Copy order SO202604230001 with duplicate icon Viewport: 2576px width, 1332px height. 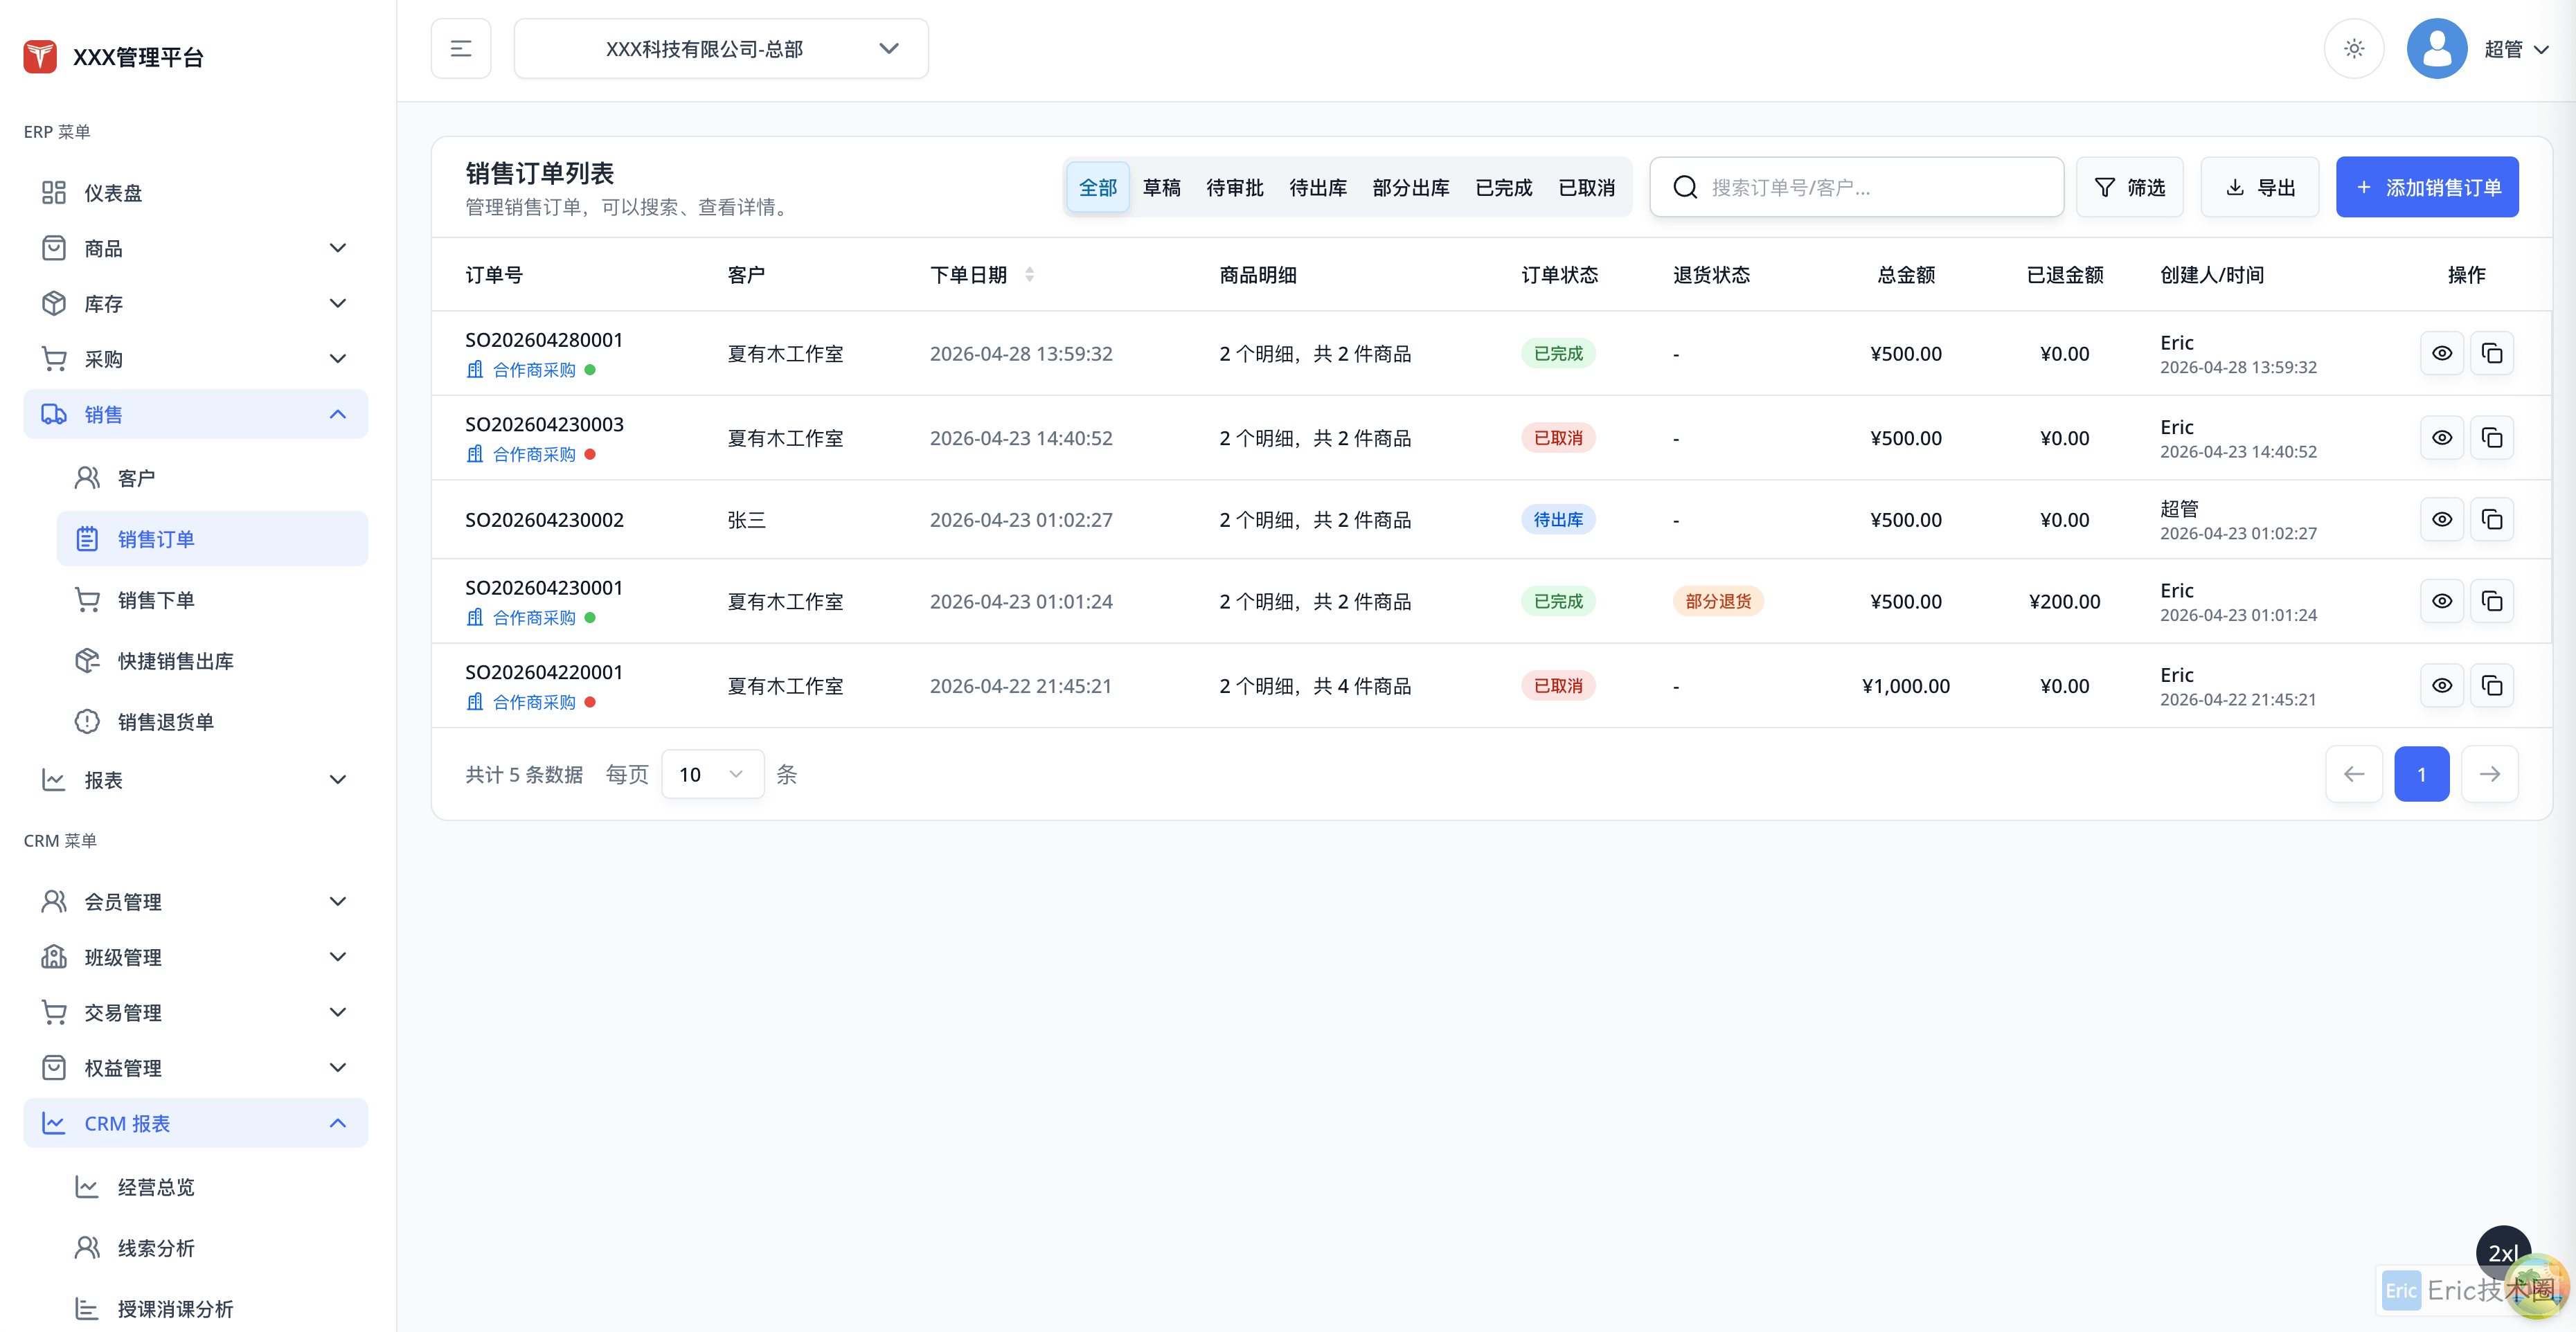(2492, 601)
